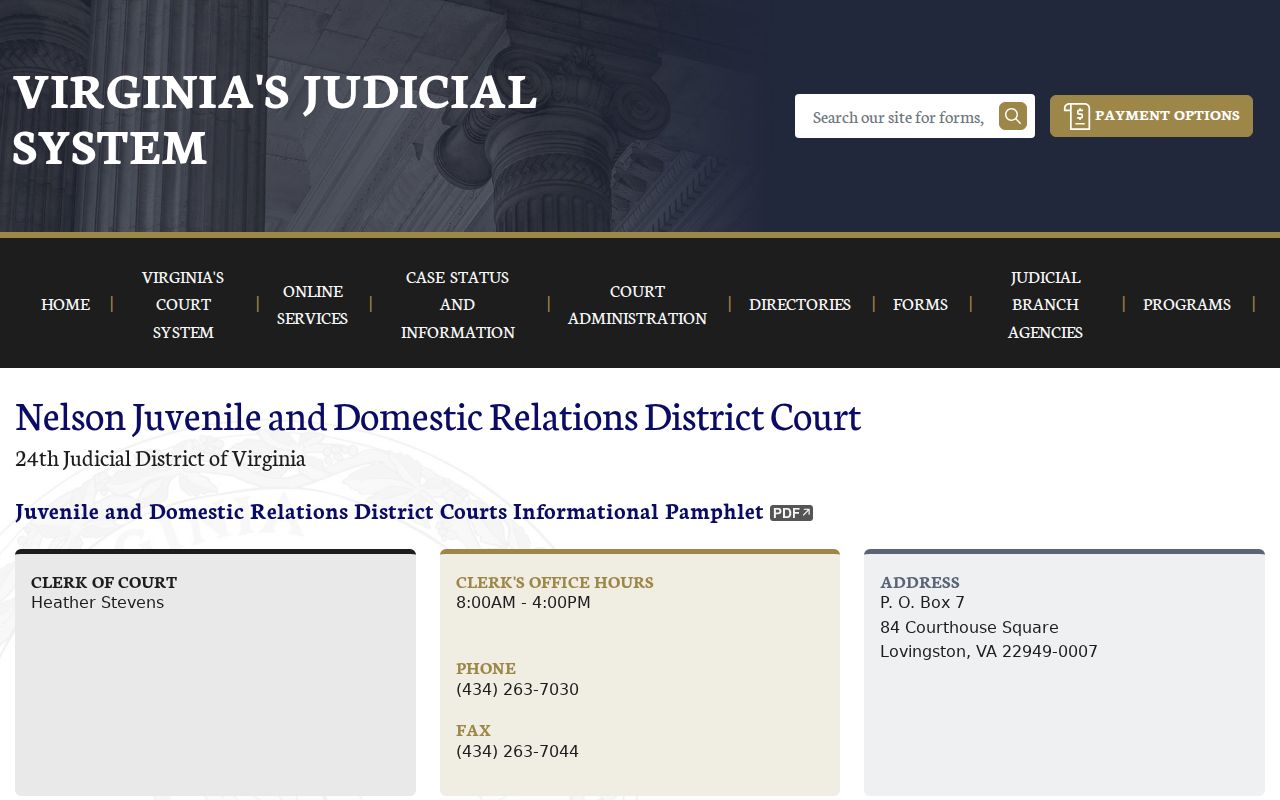Go to the Home menu item
The image size is (1280, 800).
pos(65,304)
